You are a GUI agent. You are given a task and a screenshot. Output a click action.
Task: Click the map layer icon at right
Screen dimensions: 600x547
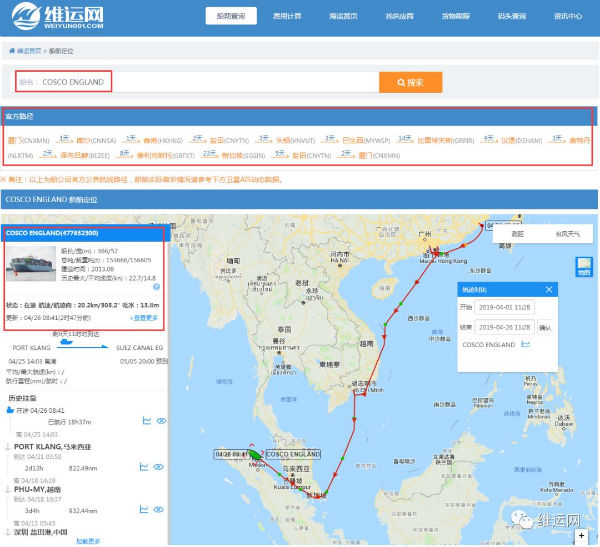click(x=584, y=265)
